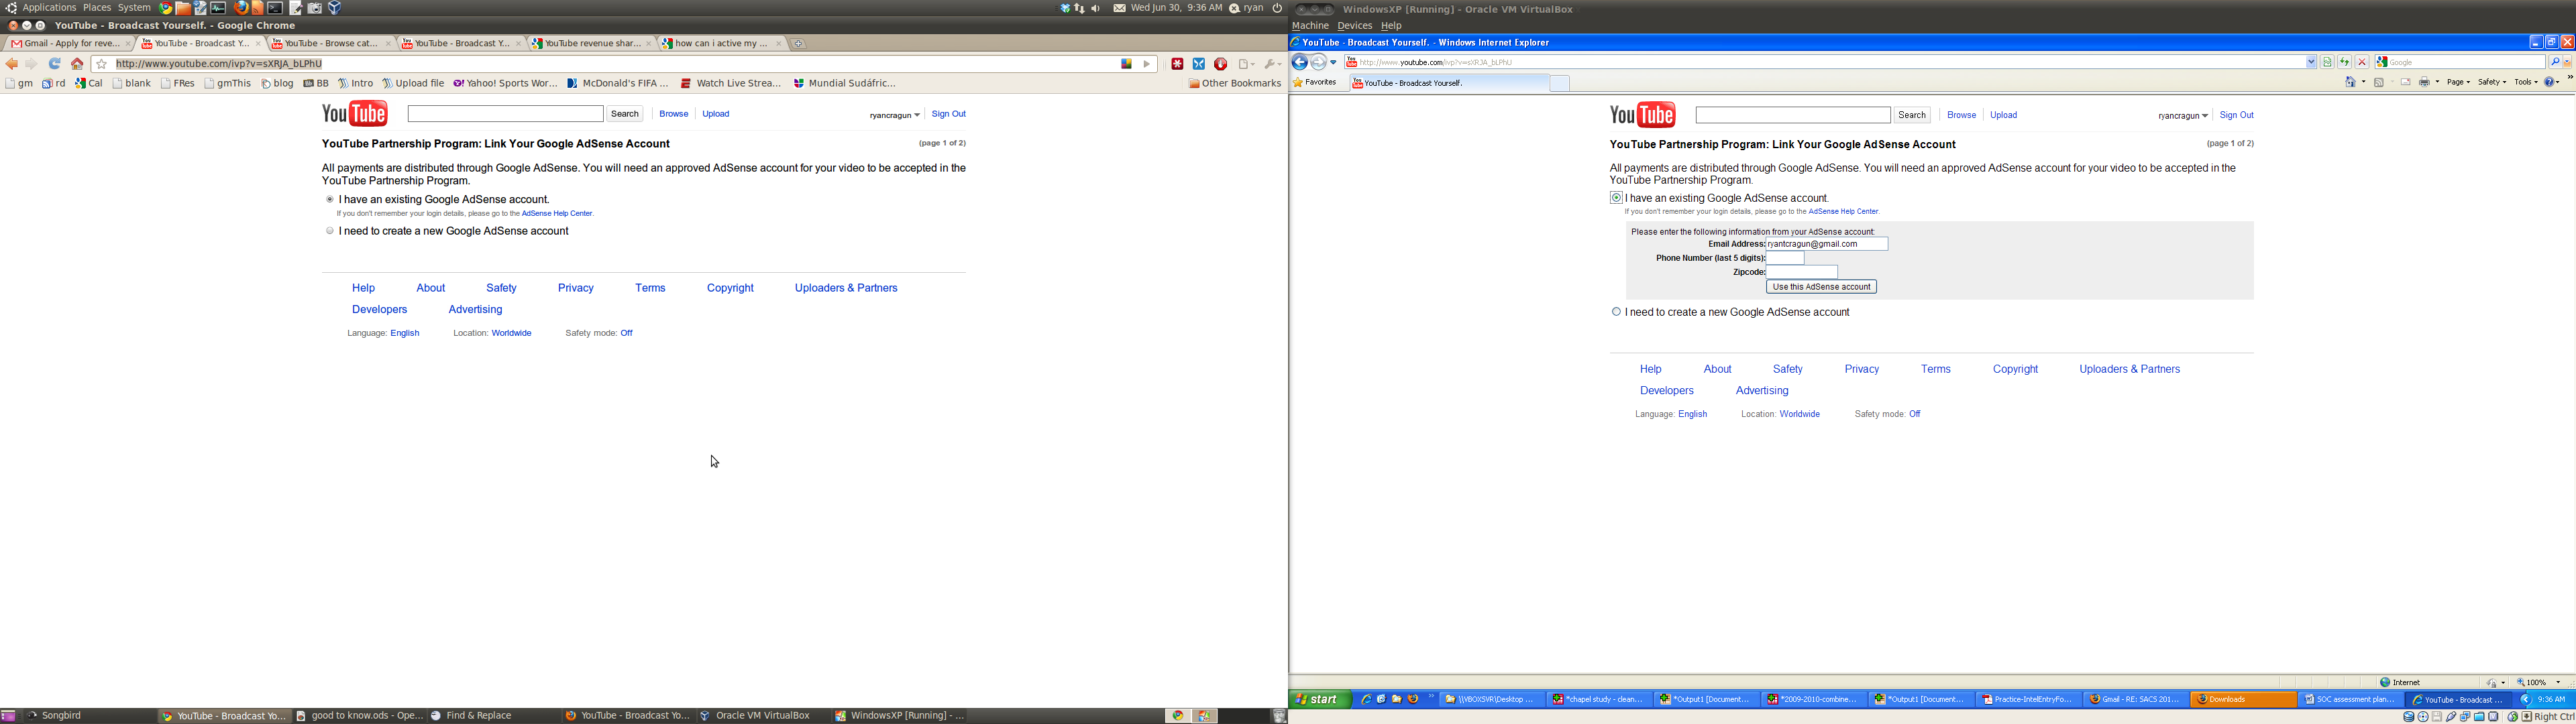The height and width of the screenshot is (724, 2576).
Task: Click the red shield extension icon in Chrome
Action: point(1220,64)
